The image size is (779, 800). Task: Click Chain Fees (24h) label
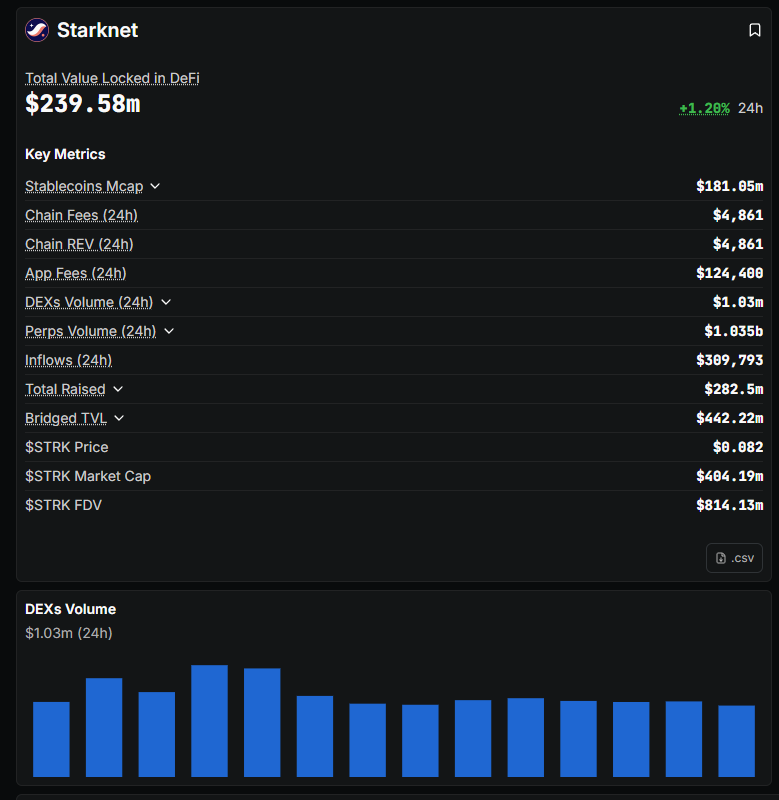pos(82,215)
